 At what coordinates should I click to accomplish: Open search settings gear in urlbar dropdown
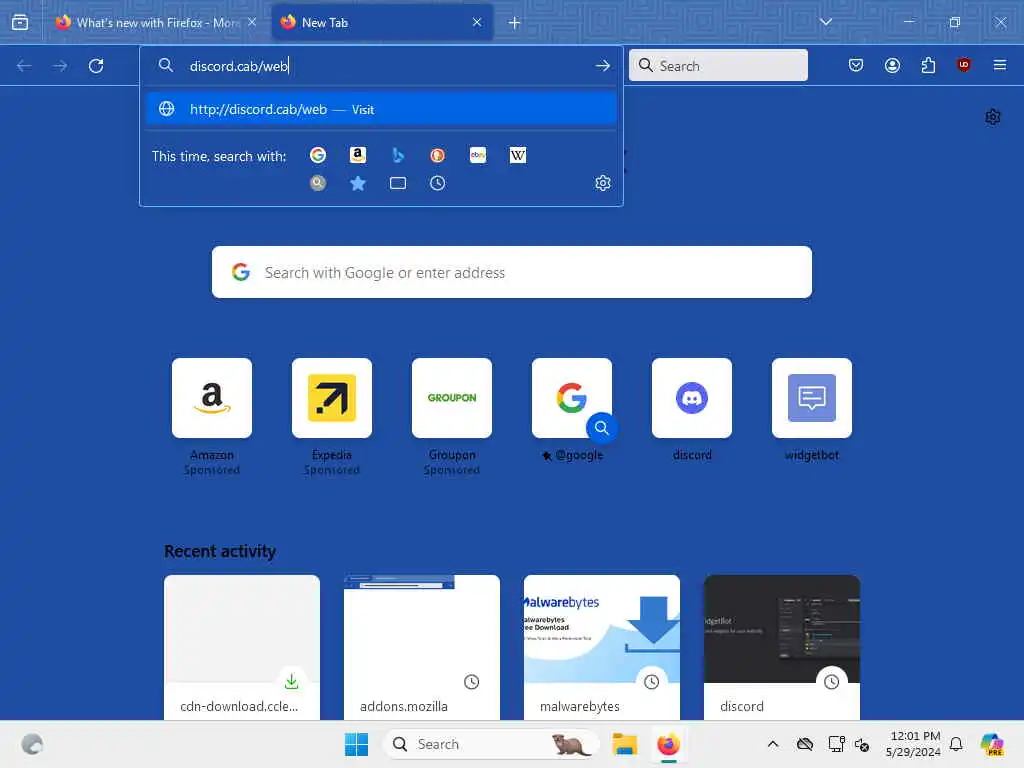coord(603,183)
